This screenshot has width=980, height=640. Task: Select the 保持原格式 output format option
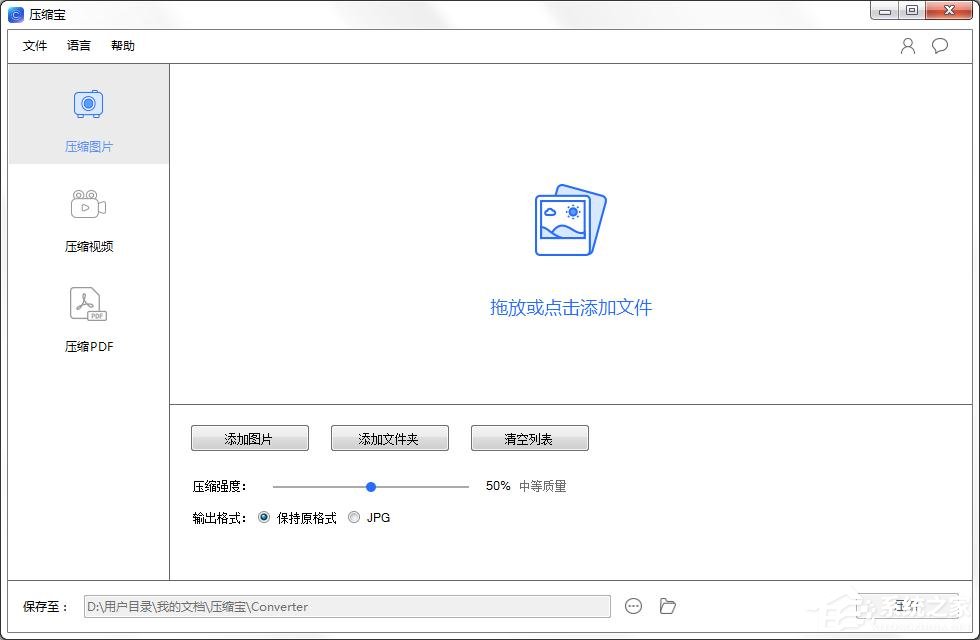(x=264, y=517)
